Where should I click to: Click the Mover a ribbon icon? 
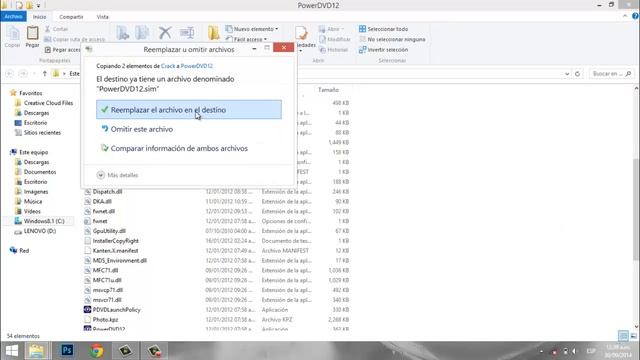pos(122,33)
